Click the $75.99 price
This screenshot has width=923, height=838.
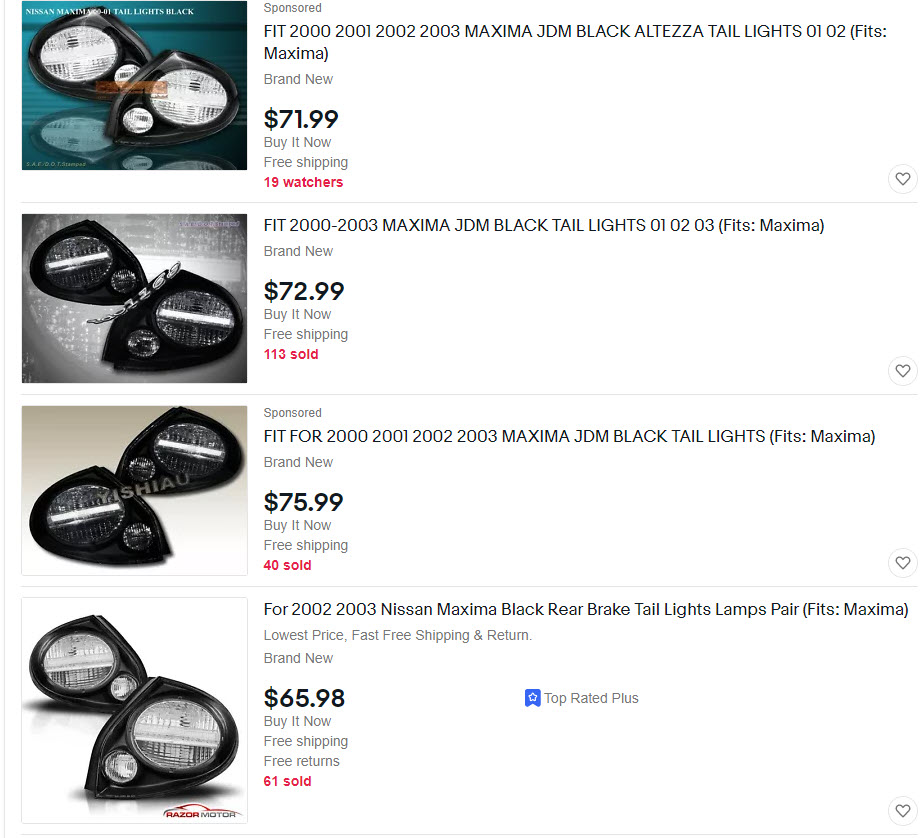tap(303, 503)
